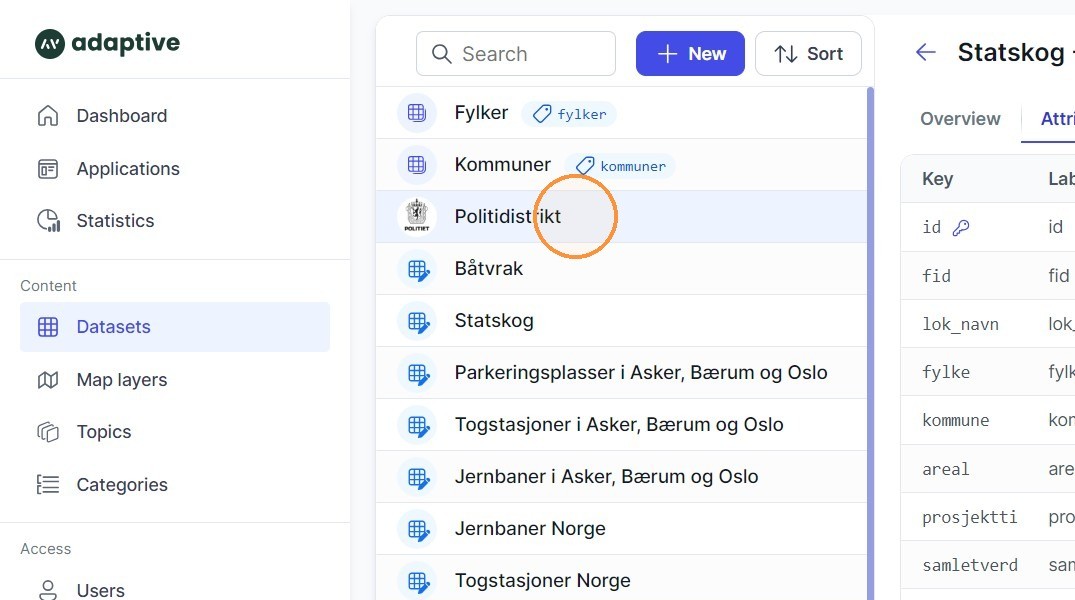
Task: Click the magnifying glass search icon
Action: (x=442, y=53)
